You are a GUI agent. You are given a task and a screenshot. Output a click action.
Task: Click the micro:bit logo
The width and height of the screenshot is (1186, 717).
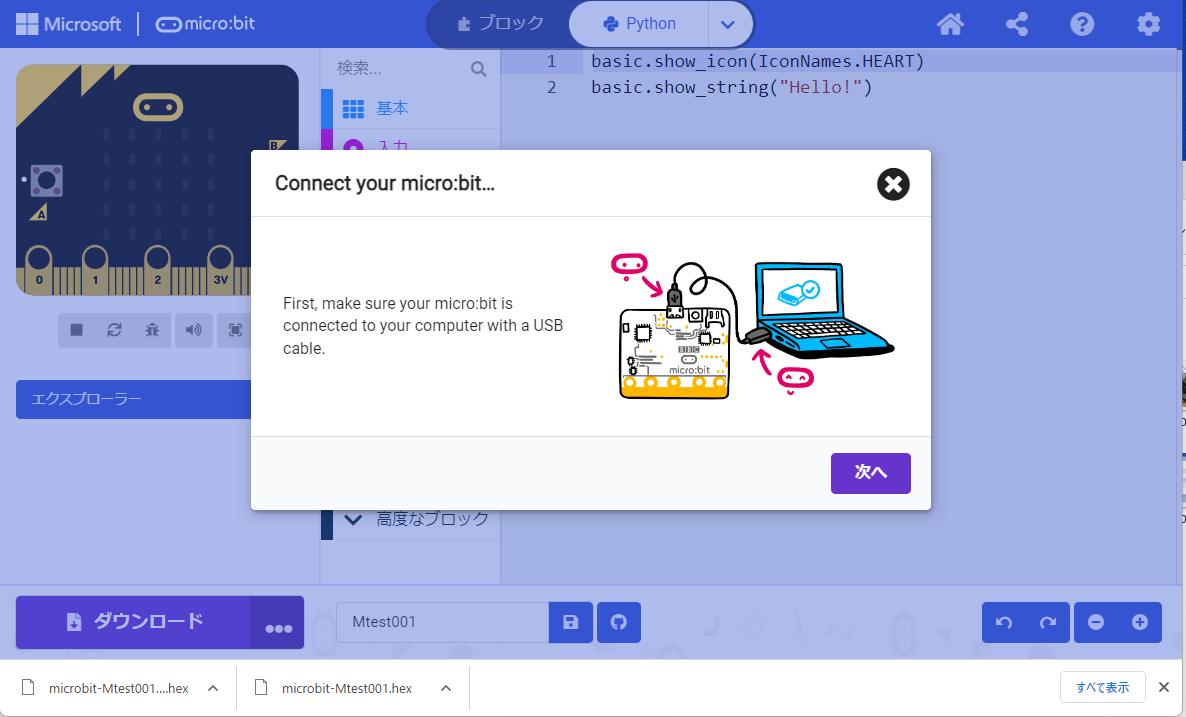click(205, 24)
